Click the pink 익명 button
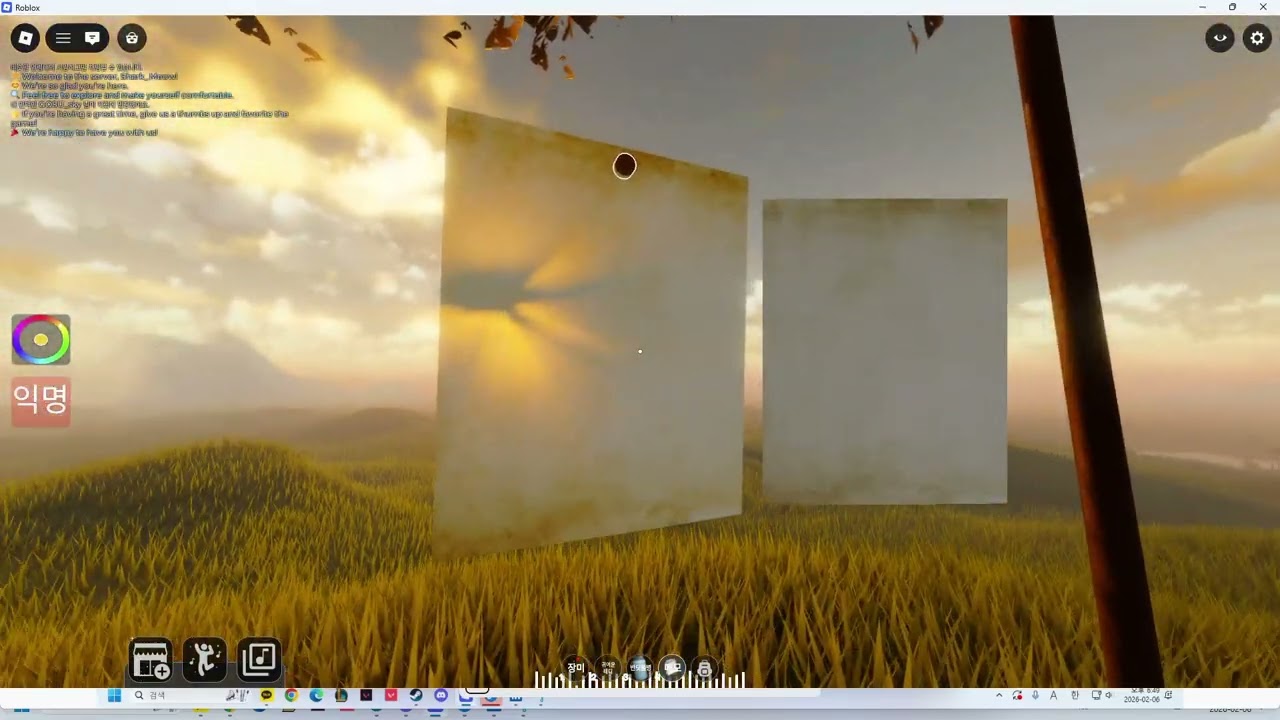 click(x=41, y=401)
